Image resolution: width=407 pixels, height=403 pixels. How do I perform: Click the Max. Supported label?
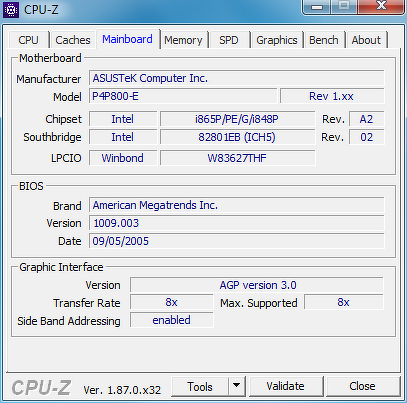coord(259,303)
